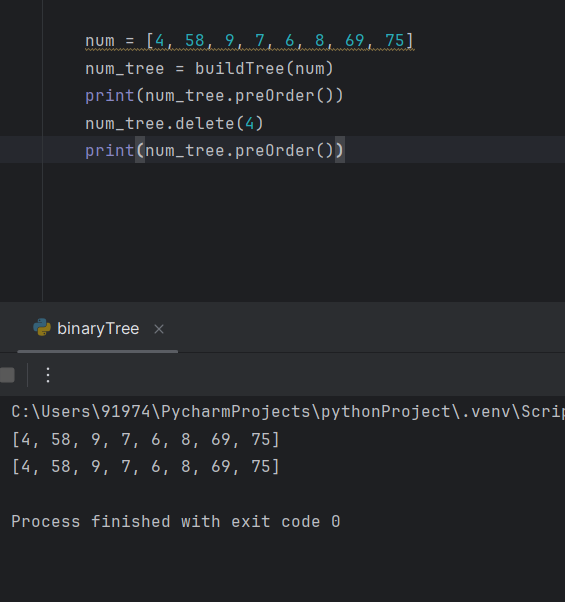Click the first printed list output line
Image resolution: width=565 pixels, height=602 pixels.
[145, 439]
